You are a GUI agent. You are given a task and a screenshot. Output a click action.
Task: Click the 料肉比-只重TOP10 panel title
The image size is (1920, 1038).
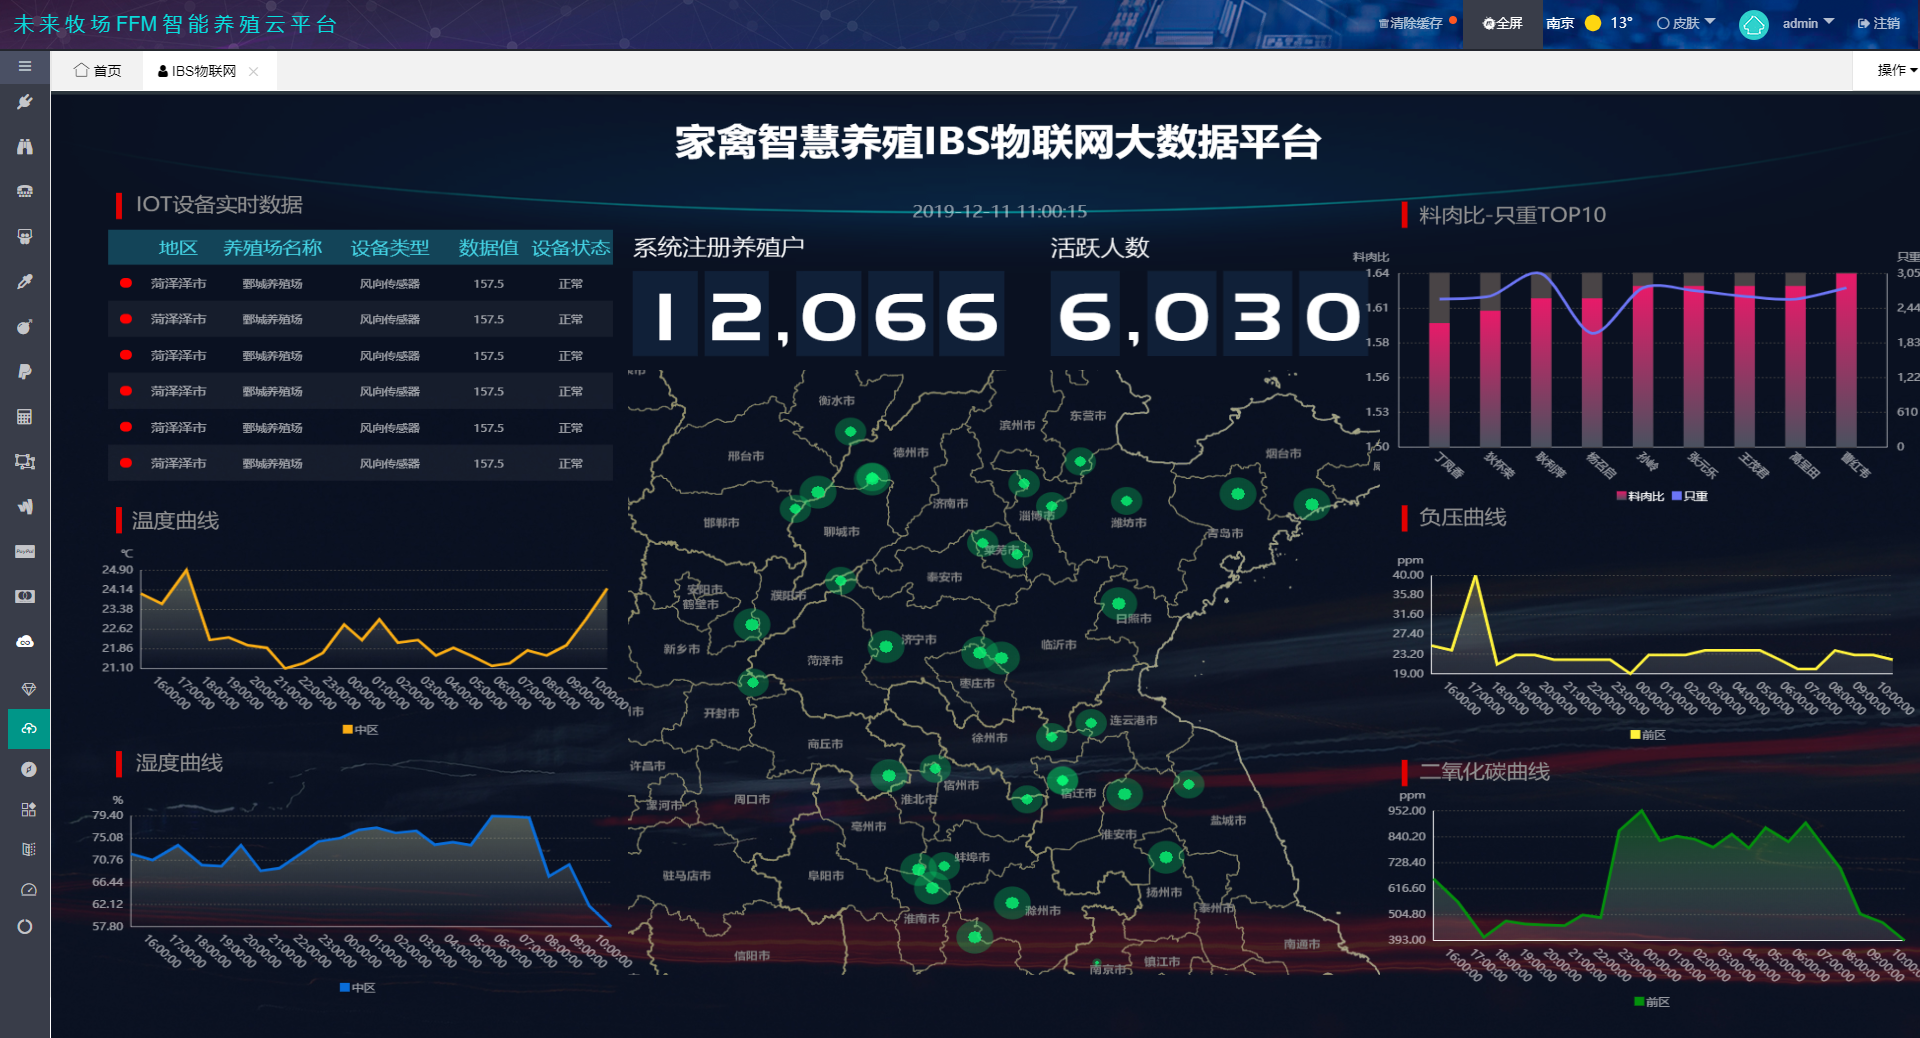(1512, 215)
